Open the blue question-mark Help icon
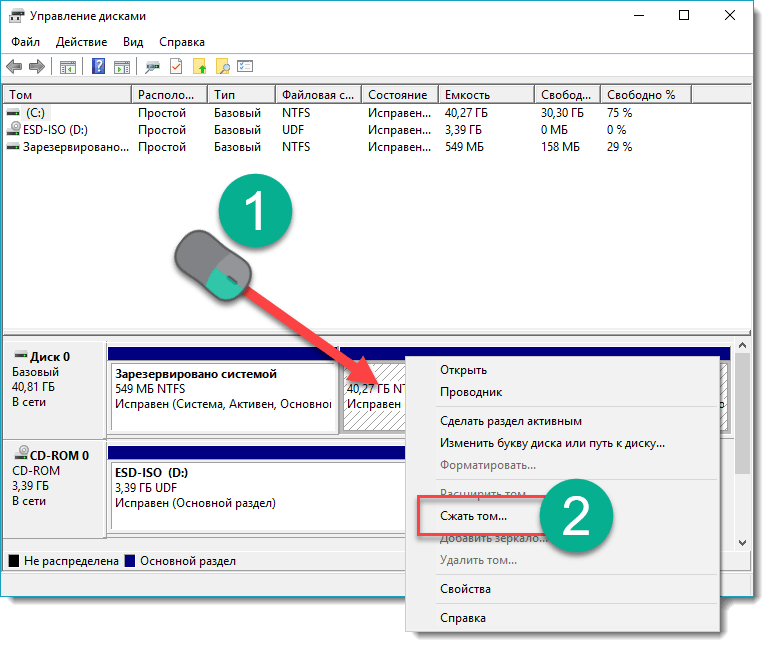This screenshot has width=769, height=647. 99,66
